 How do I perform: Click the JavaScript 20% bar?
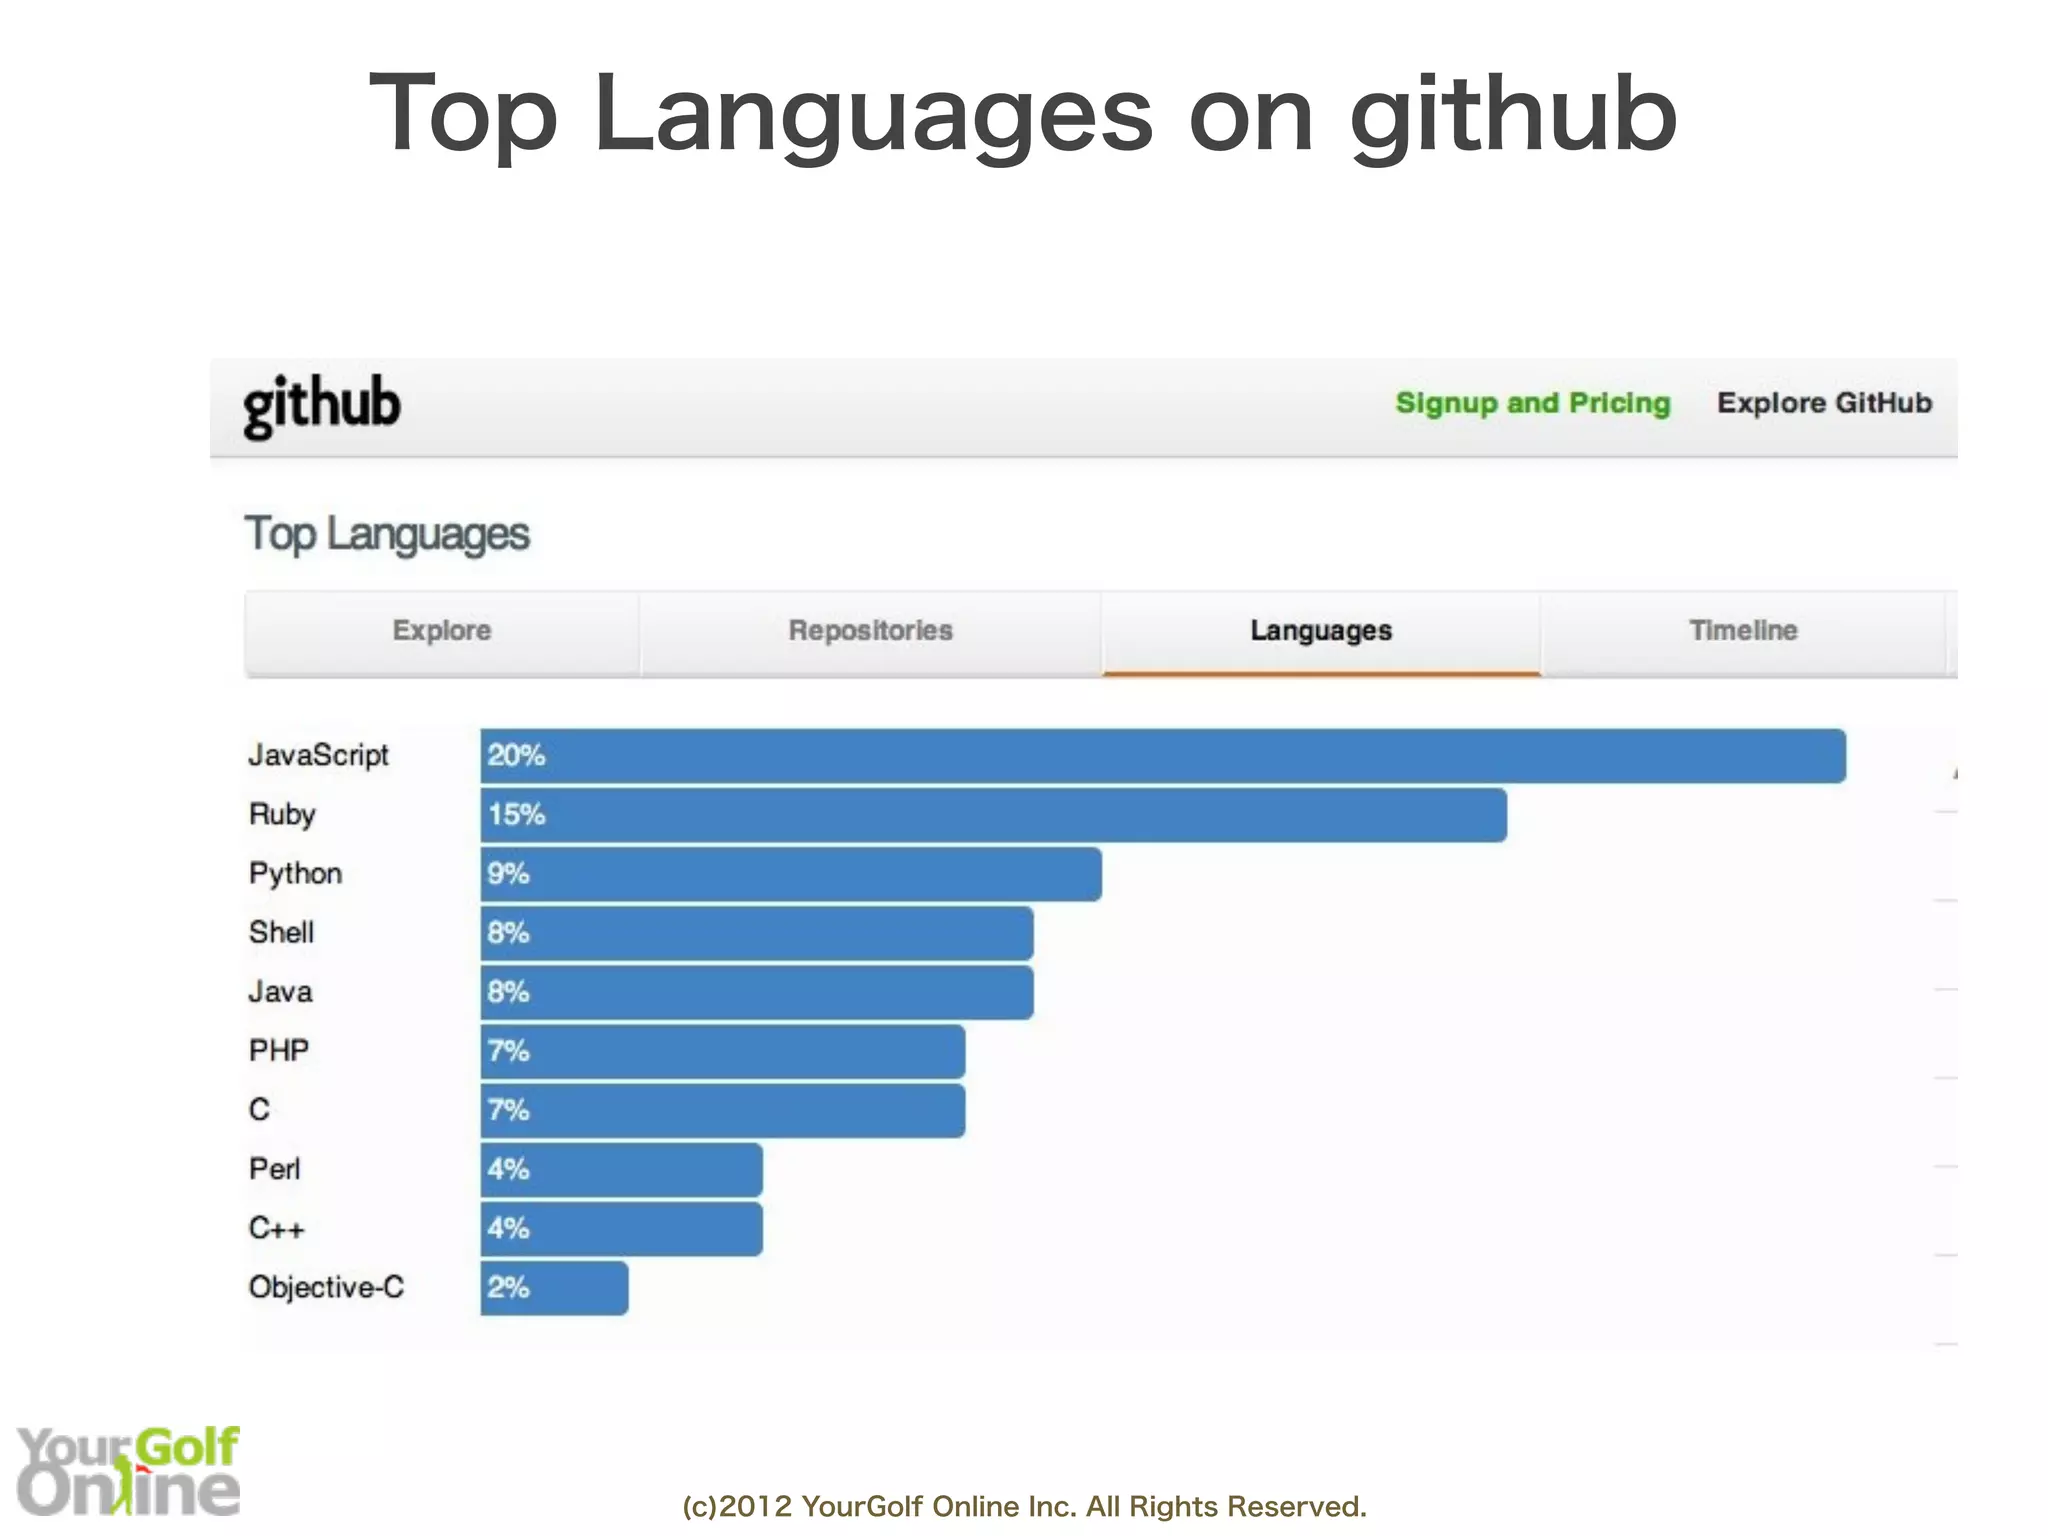1163,756
